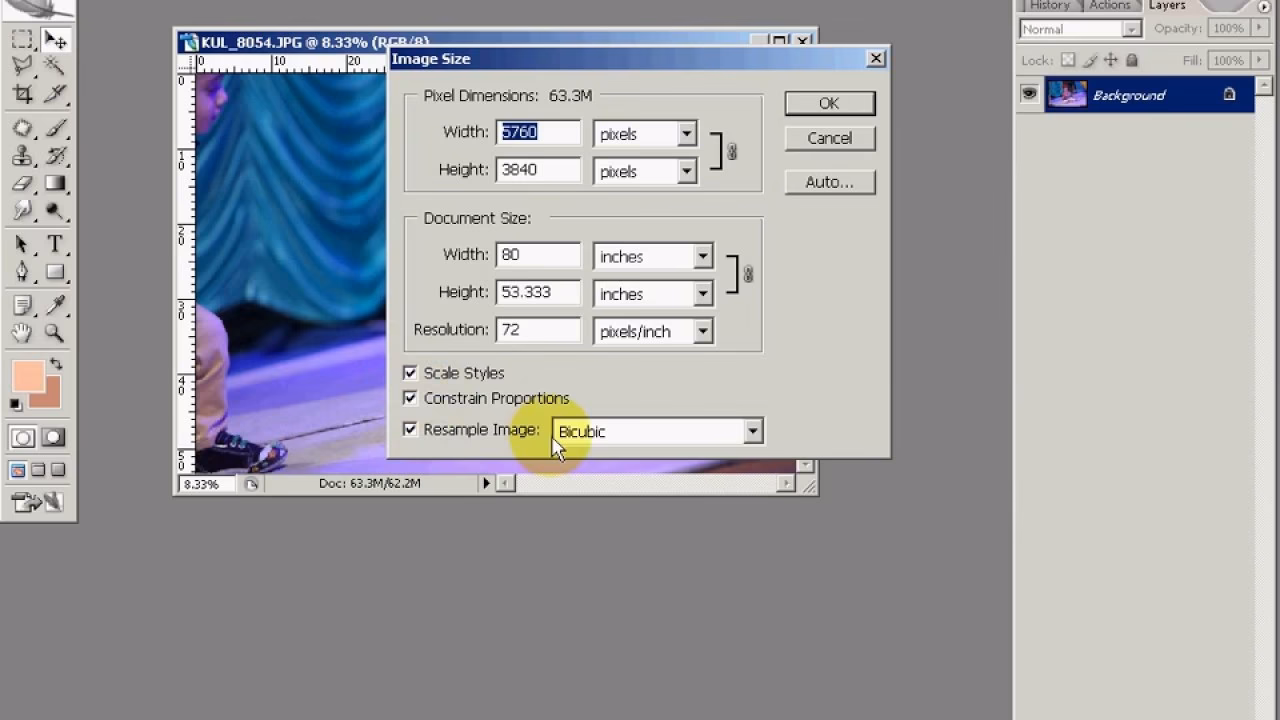Open the Bicubic resample dropdown
This screenshot has height=720, width=1280.
tap(752, 431)
